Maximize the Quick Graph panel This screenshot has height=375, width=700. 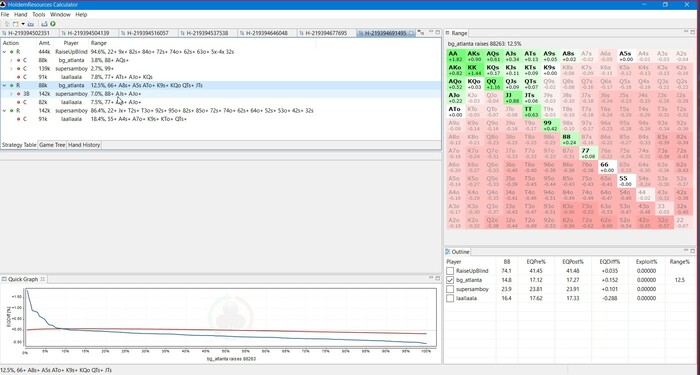(438, 278)
